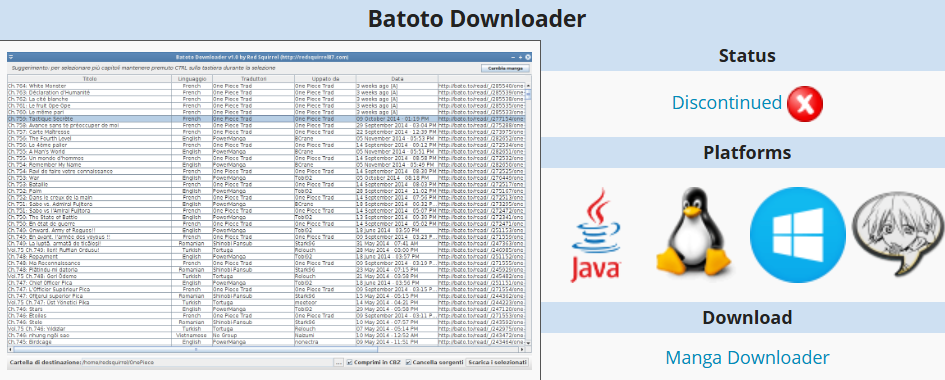Screen dimensions: 945x380
Task: Click the "..." browse folder button
Action: [338, 363]
